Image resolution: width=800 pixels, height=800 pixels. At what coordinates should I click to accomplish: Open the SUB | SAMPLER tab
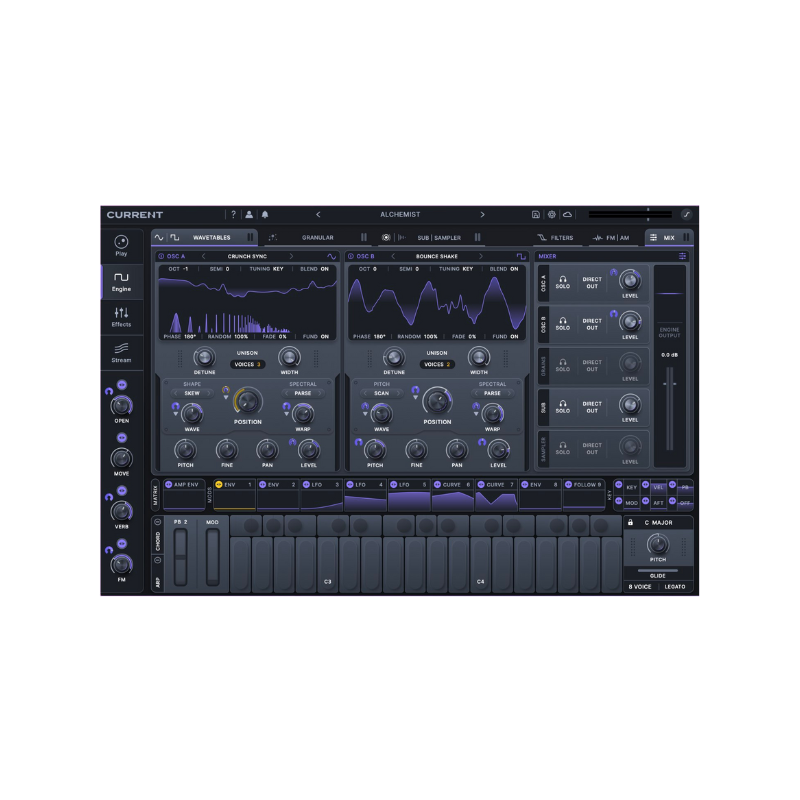click(431, 238)
